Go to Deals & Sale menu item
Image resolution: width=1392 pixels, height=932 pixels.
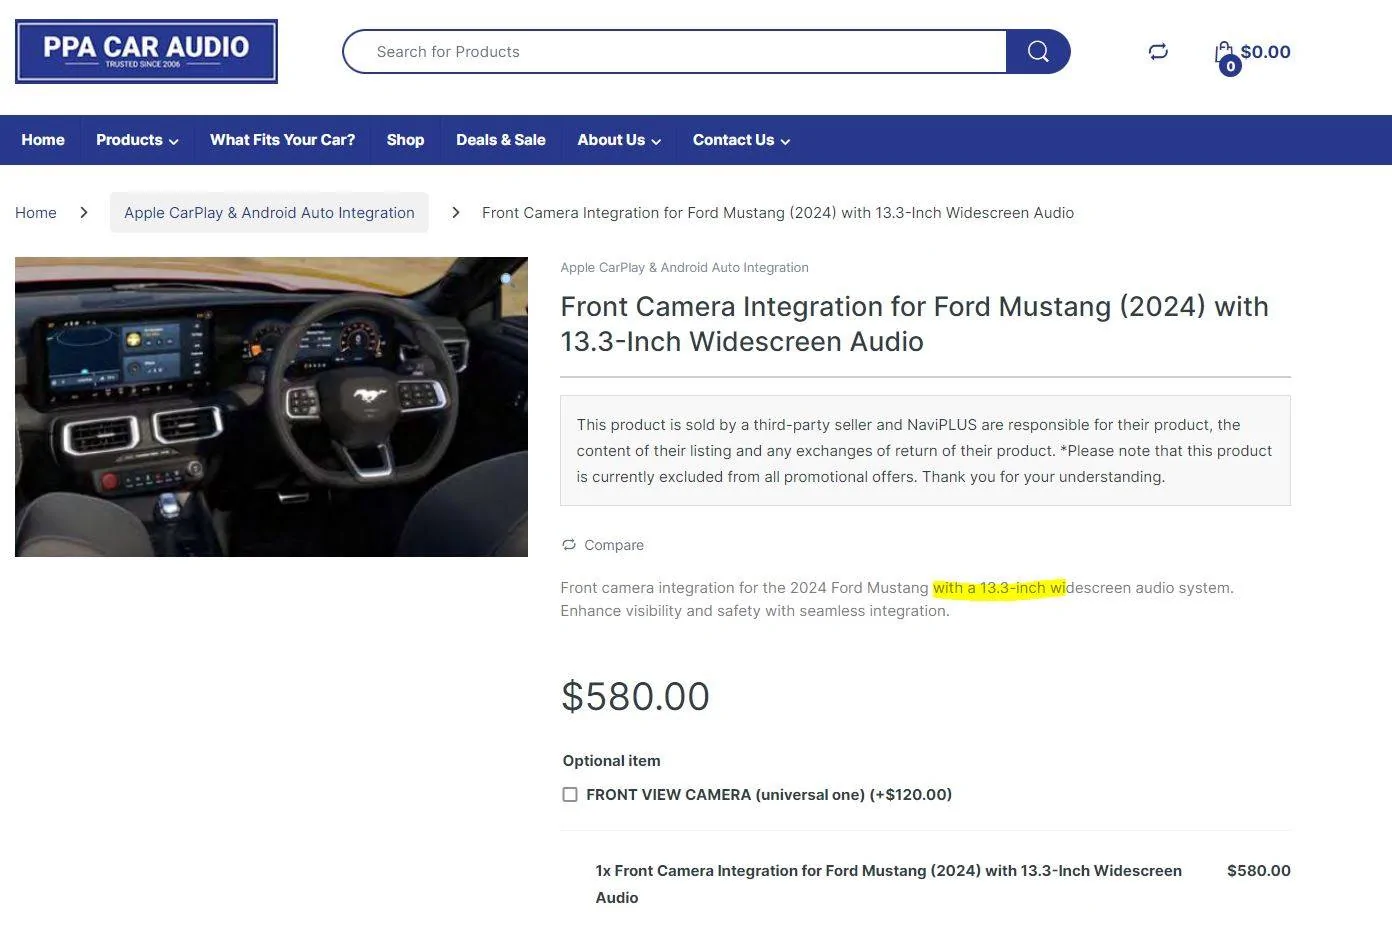pos(501,140)
